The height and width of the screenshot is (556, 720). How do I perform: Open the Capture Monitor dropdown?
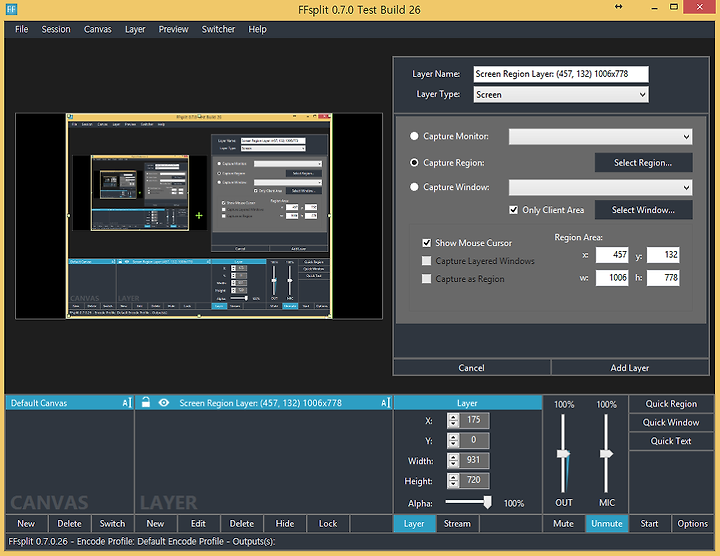(x=600, y=136)
